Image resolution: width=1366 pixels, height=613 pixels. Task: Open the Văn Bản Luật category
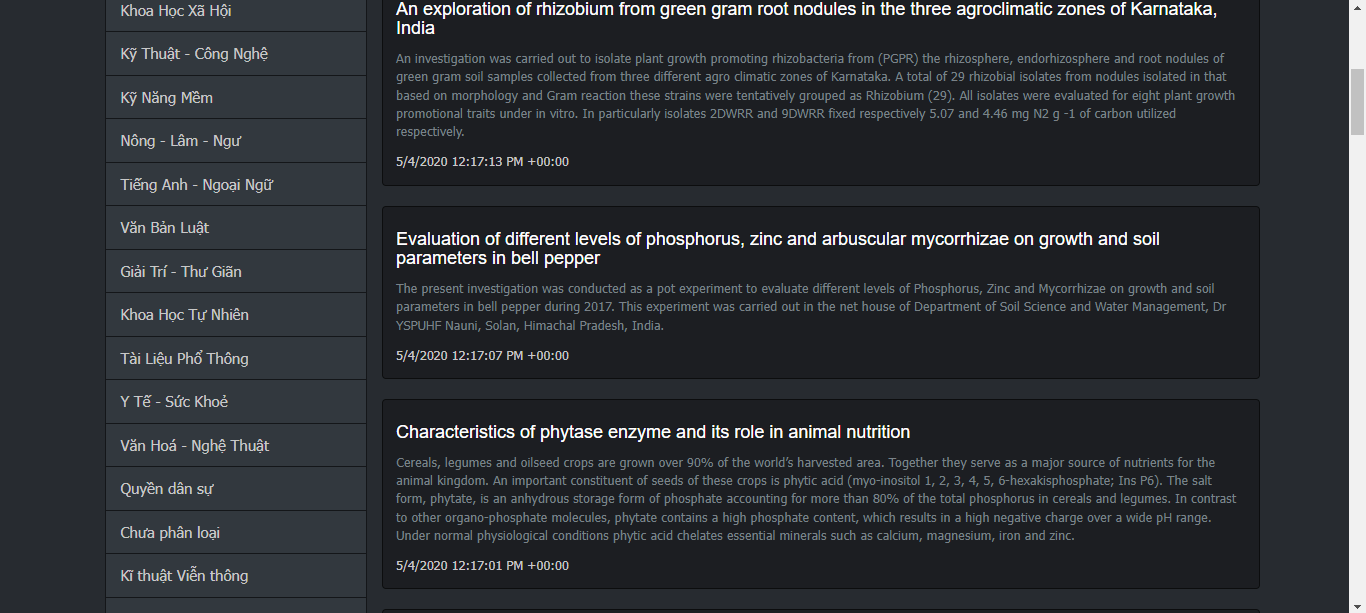click(236, 228)
